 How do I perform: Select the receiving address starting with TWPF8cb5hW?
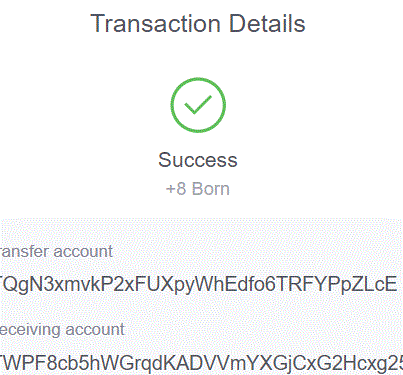[201, 363]
